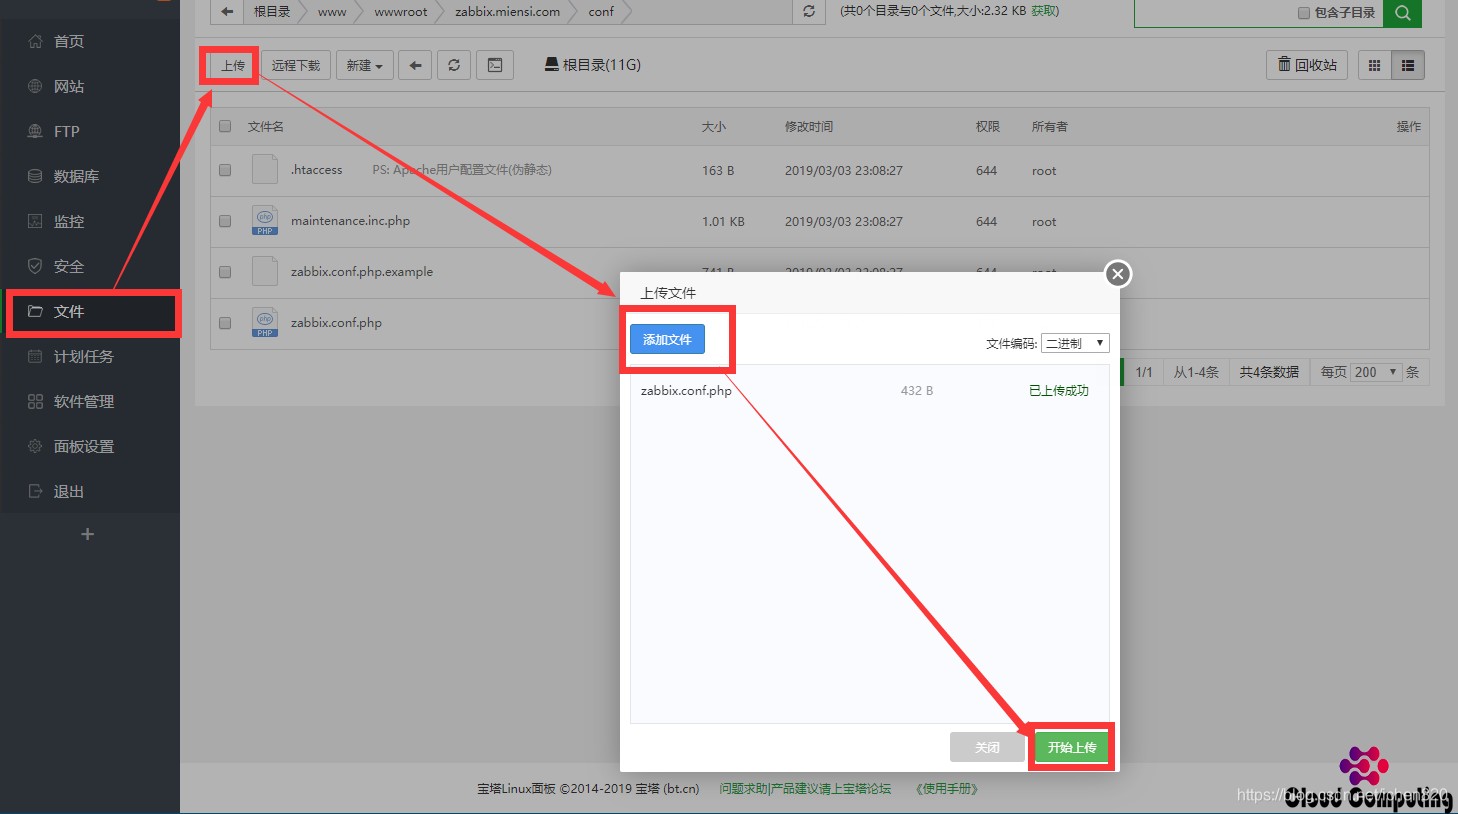Click the uploaded zabbix.conf.php entry in dialog
The width and height of the screenshot is (1458, 814).
686,391
